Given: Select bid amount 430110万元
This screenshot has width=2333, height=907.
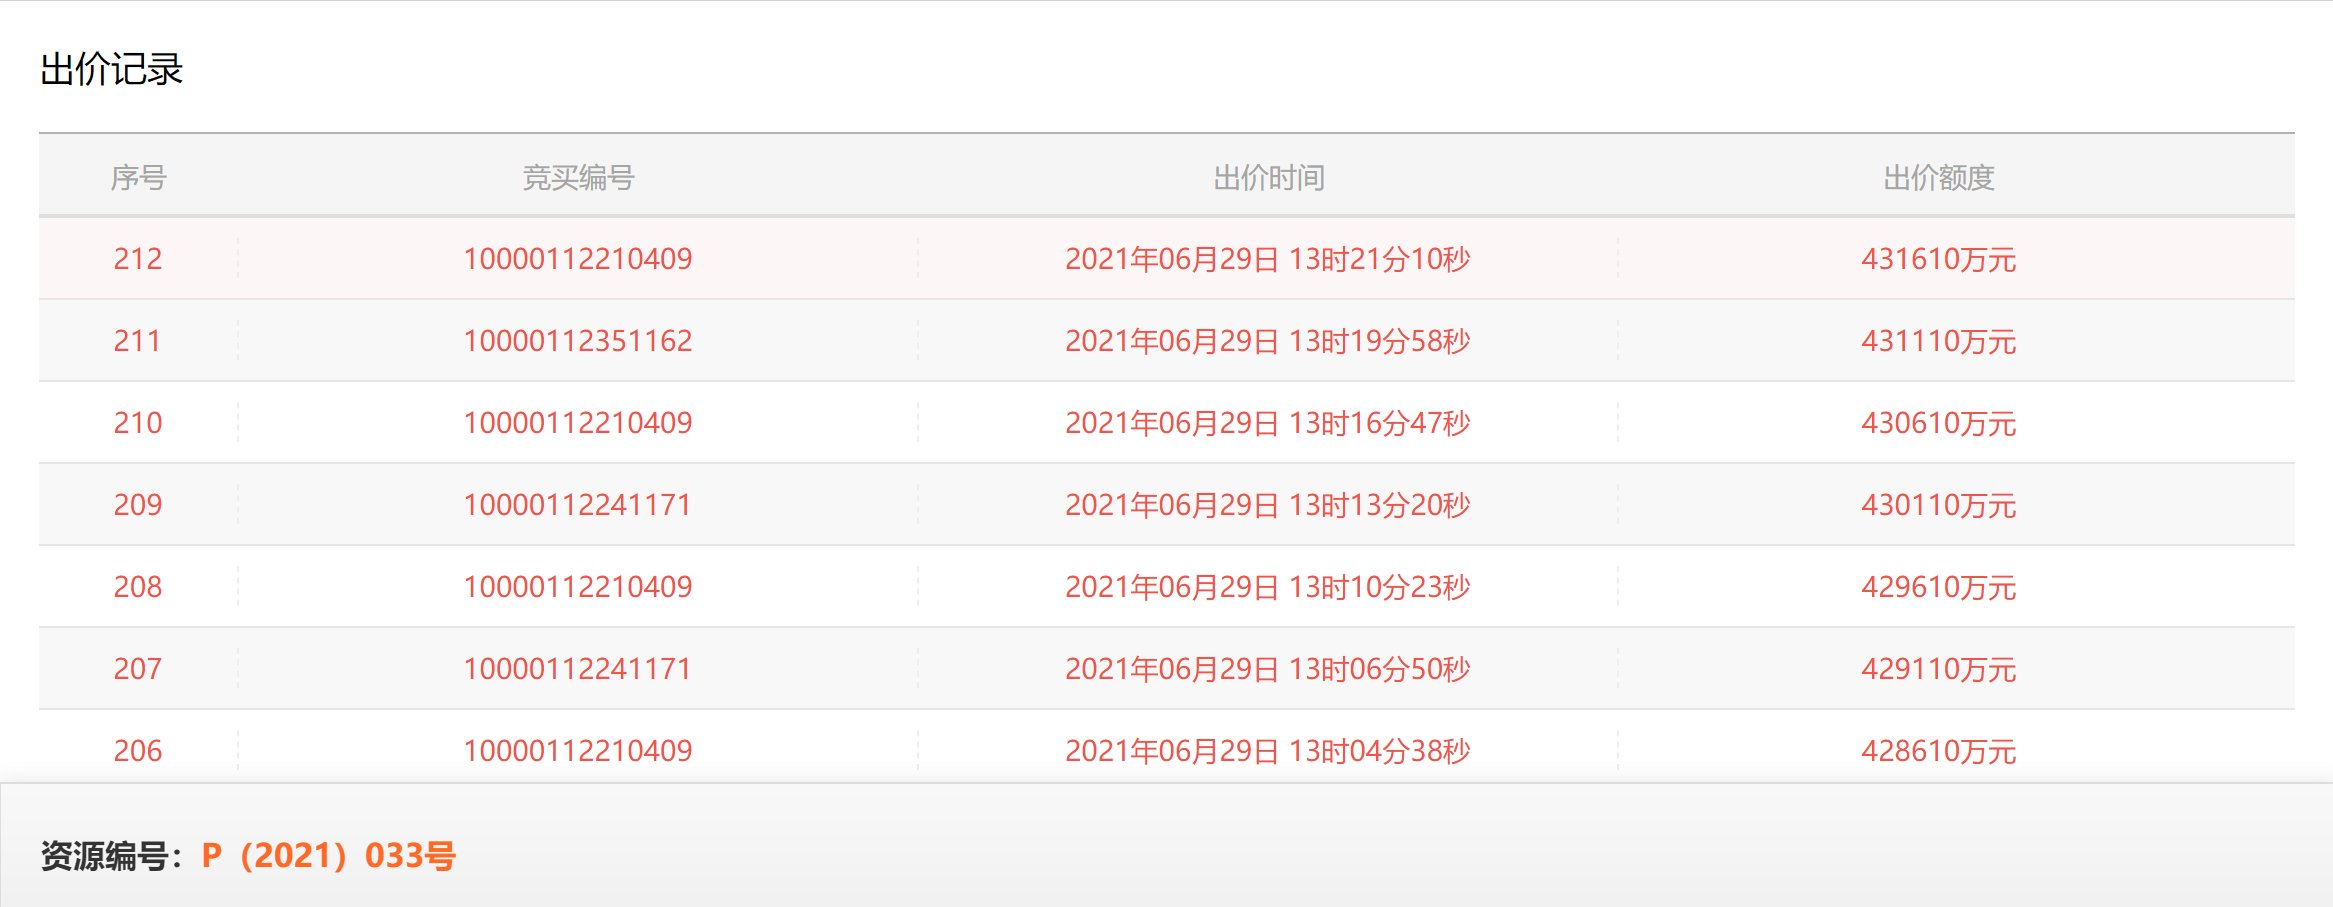Looking at the screenshot, I should tap(1938, 505).
